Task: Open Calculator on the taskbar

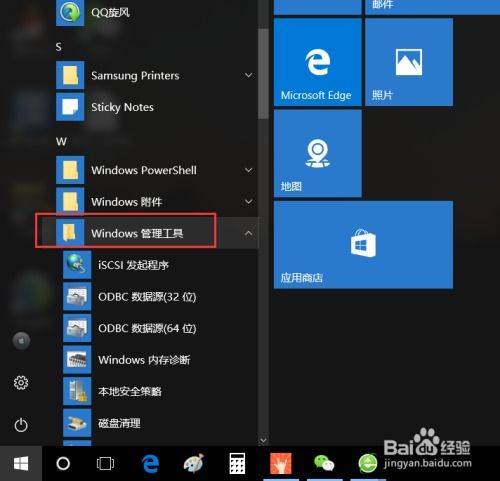Action: click(237, 463)
